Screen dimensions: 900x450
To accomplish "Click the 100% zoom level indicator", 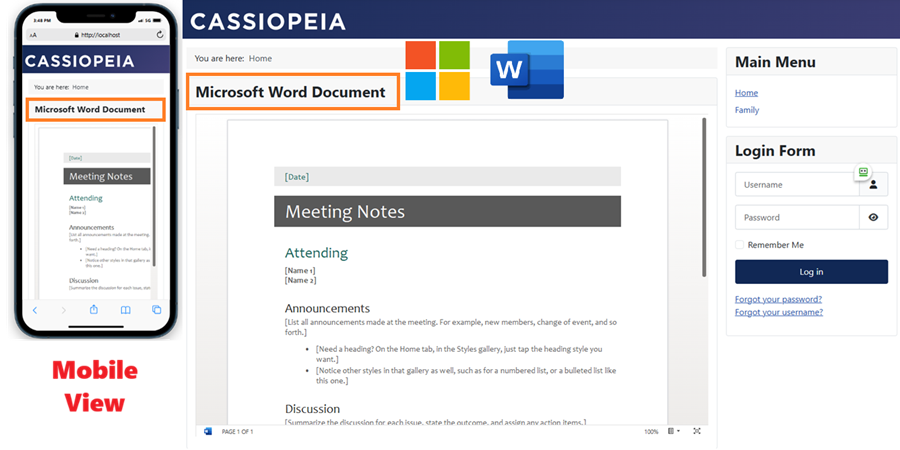I will pyautogui.click(x=651, y=431).
